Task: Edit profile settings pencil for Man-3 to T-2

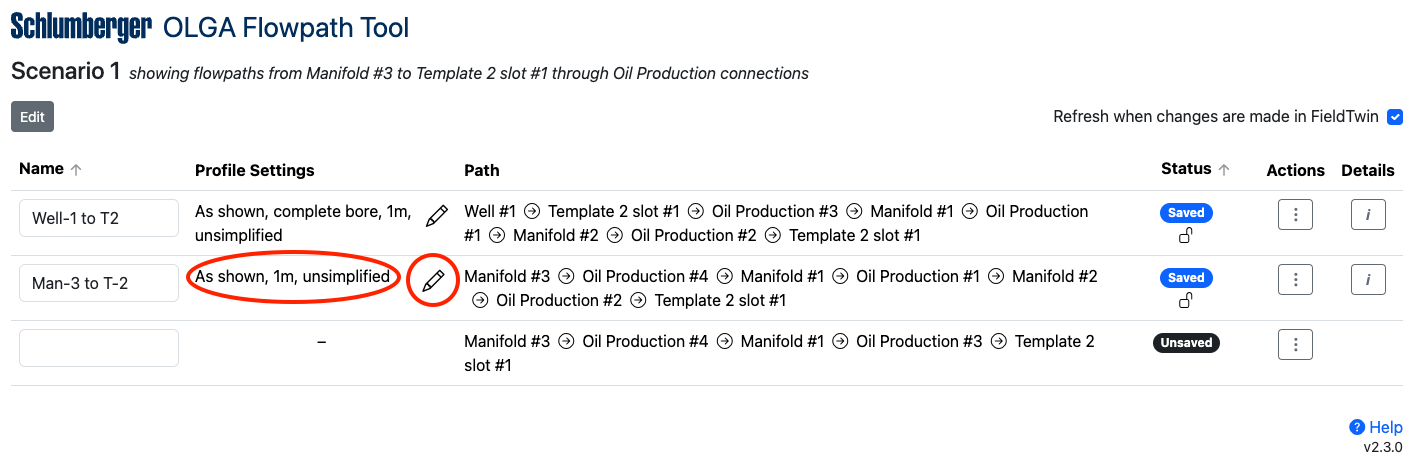Action: click(x=433, y=281)
